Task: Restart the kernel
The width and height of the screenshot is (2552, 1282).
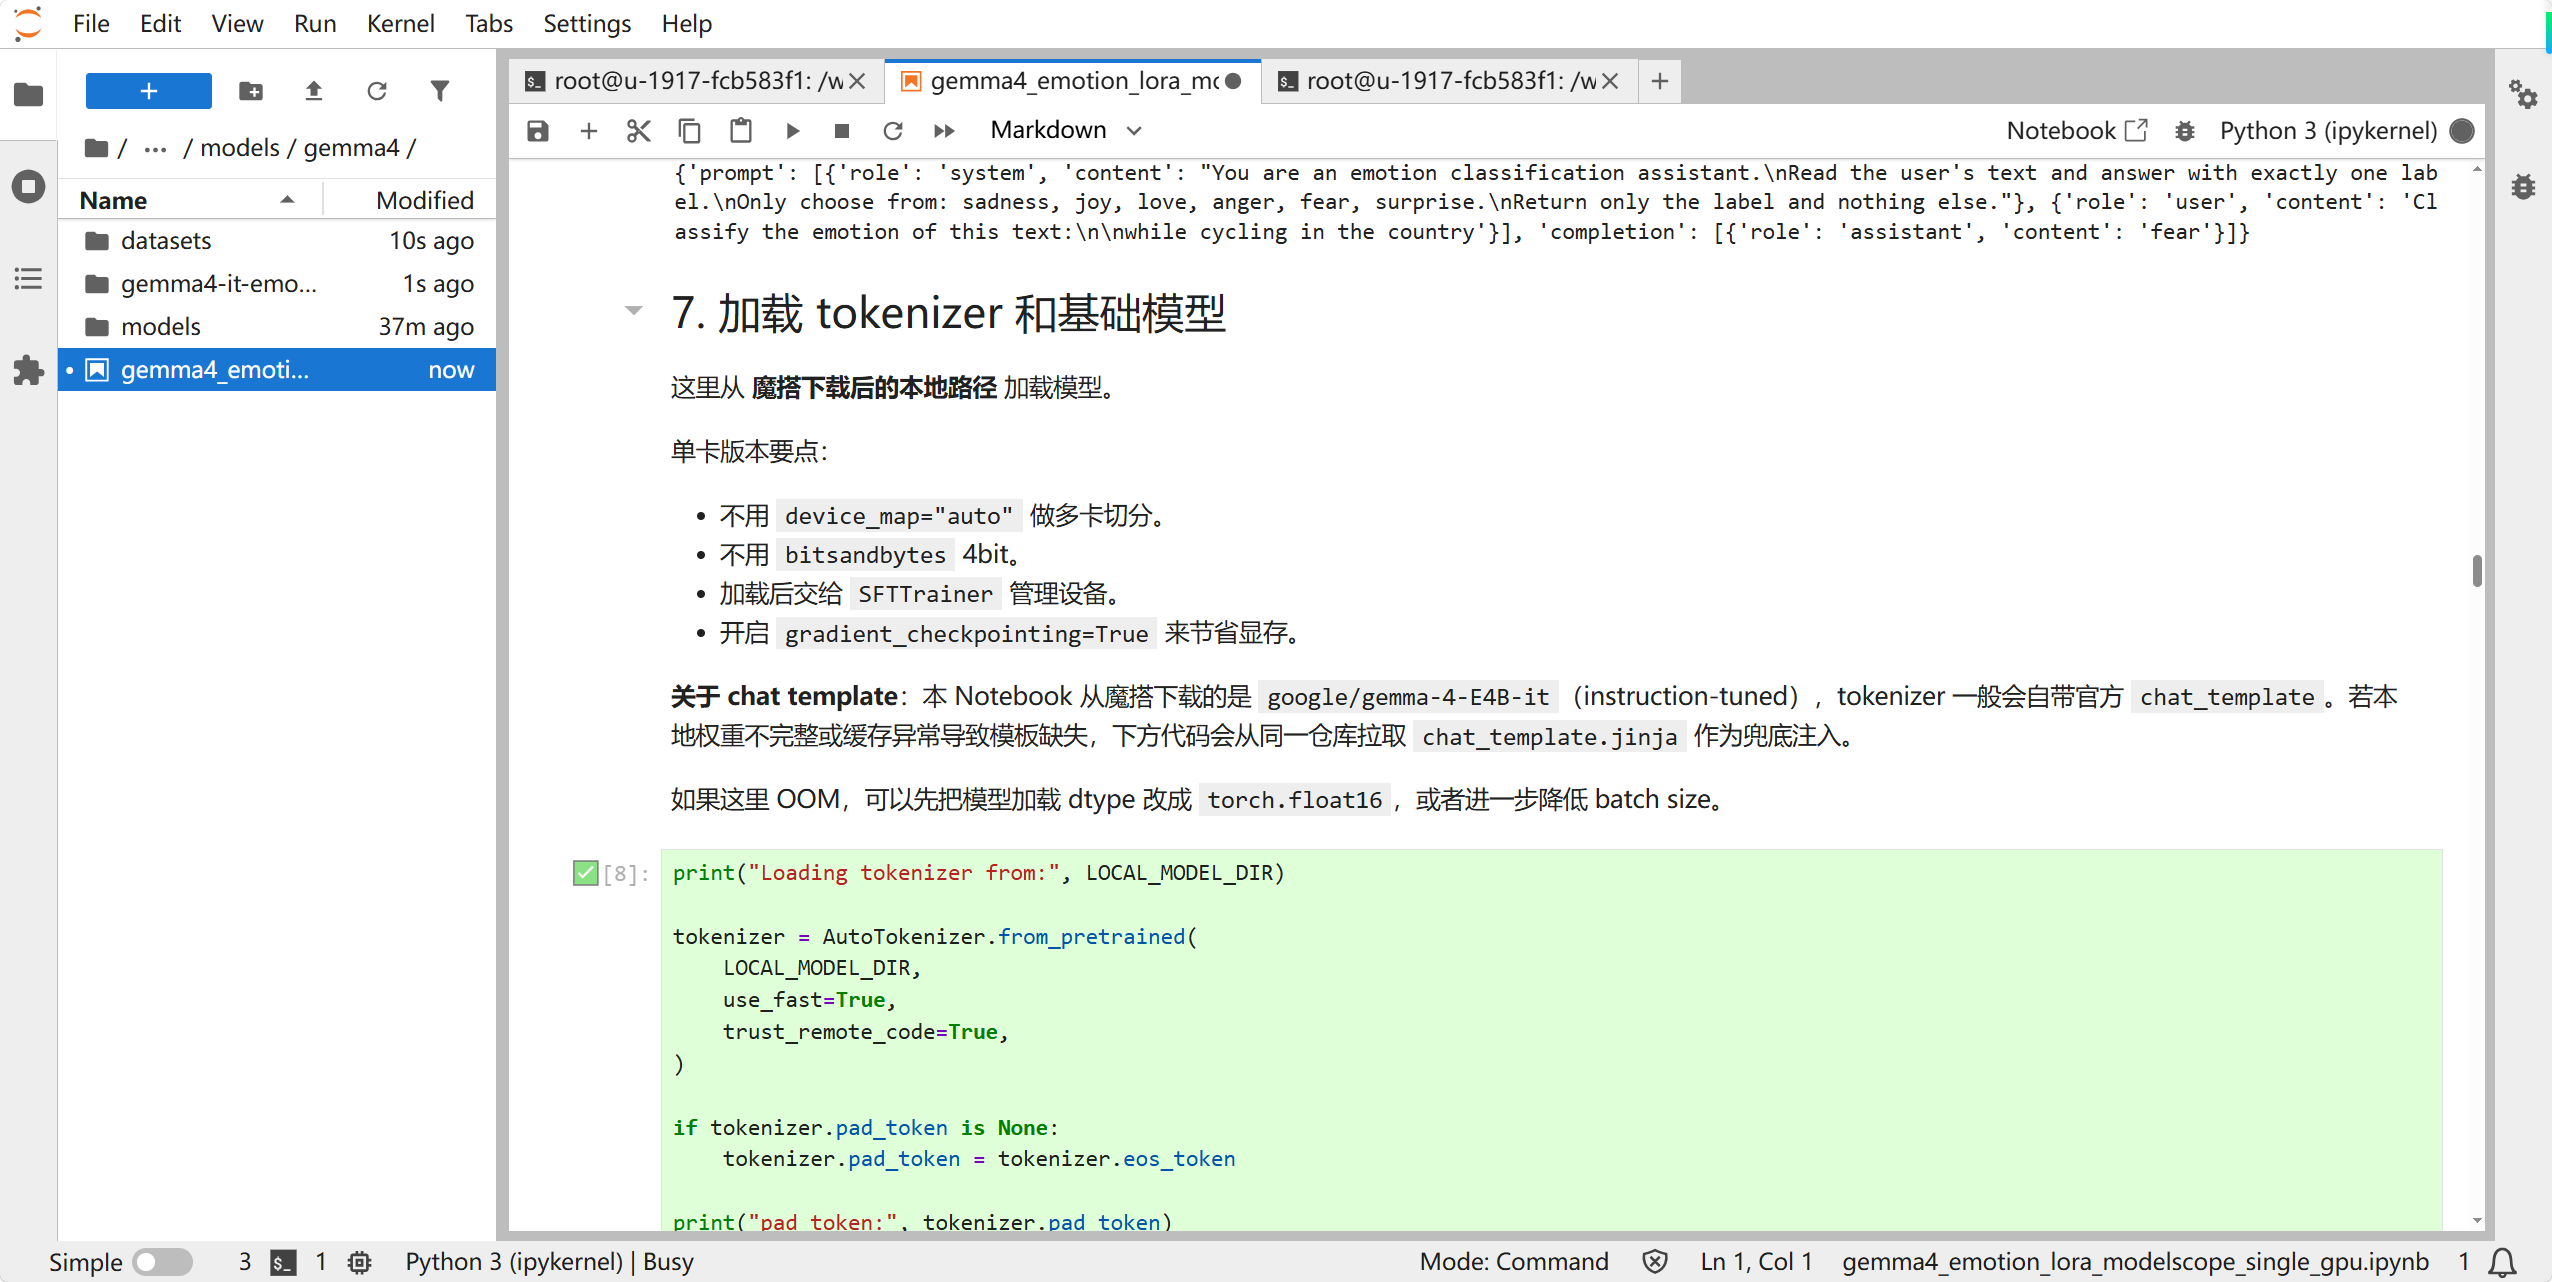Action: (x=893, y=131)
